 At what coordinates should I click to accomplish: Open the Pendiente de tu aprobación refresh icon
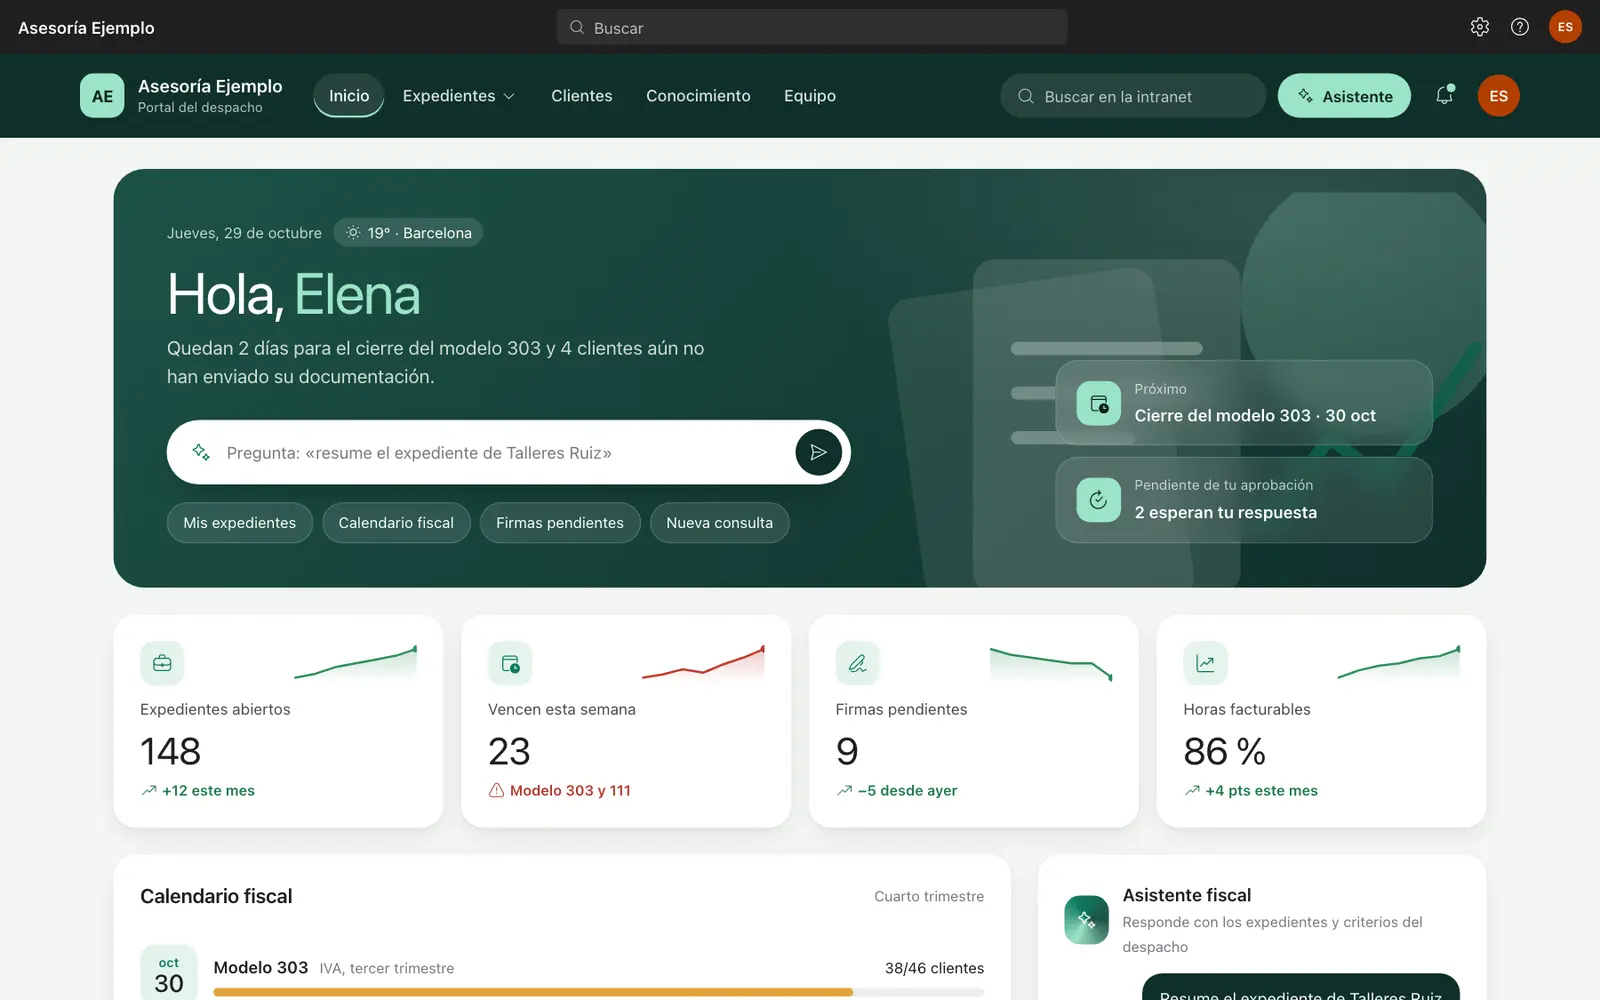(1098, 500)
